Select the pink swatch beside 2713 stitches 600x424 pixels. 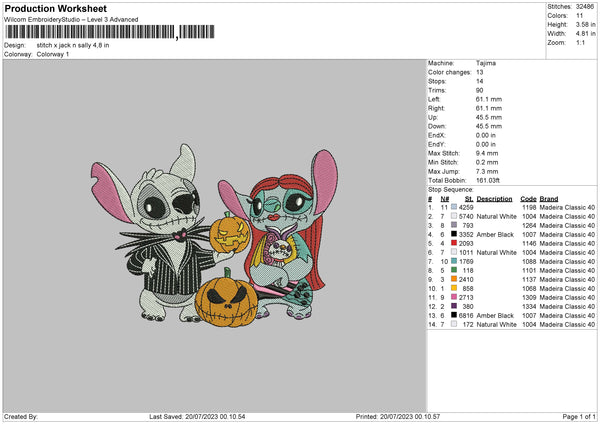coord(454,297)
